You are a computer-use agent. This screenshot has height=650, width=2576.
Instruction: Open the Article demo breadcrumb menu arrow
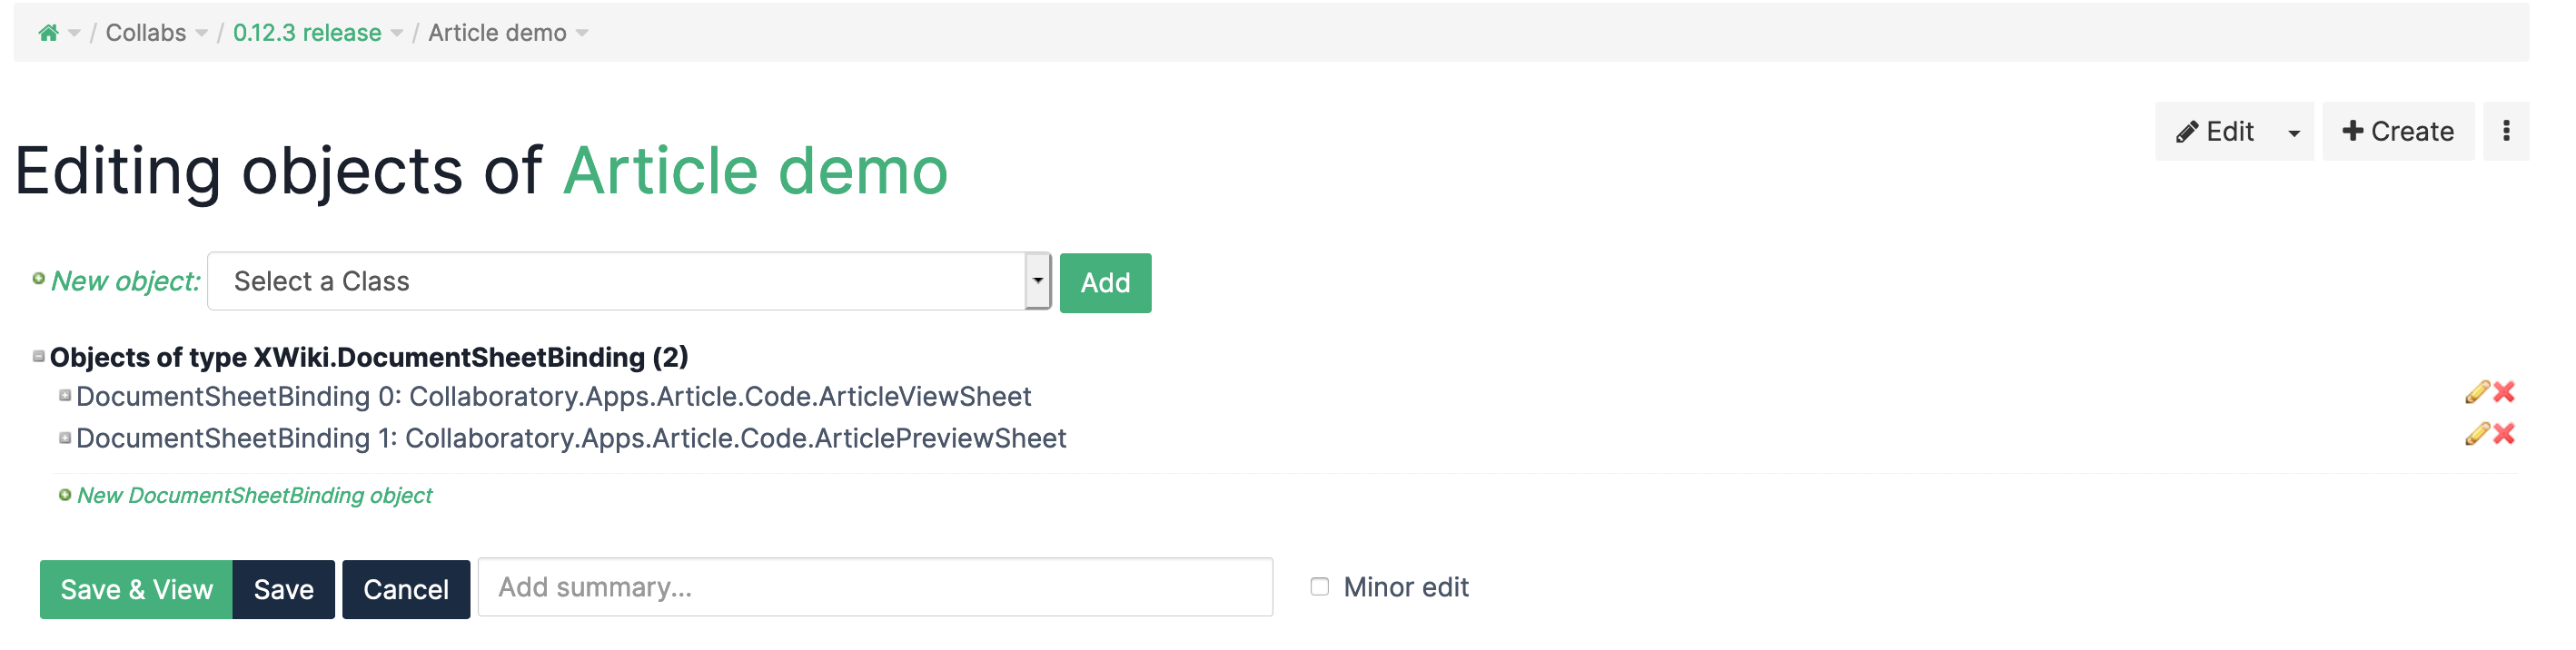(x=583, y=33)
